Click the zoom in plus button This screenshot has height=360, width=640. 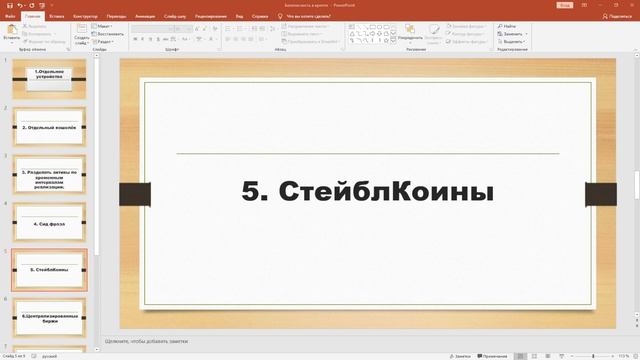[612, 356]
